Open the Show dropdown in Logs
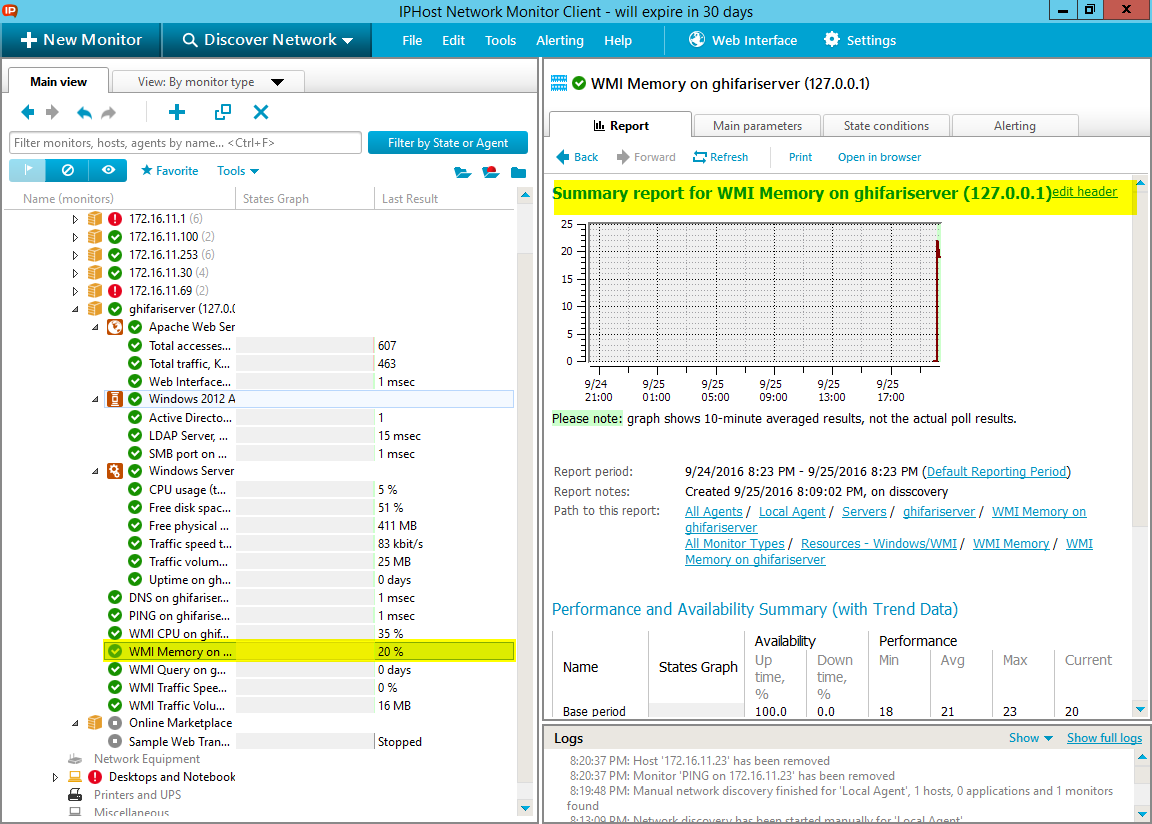The width and height of the screenshot is (1152, 824). point(1031,737)
